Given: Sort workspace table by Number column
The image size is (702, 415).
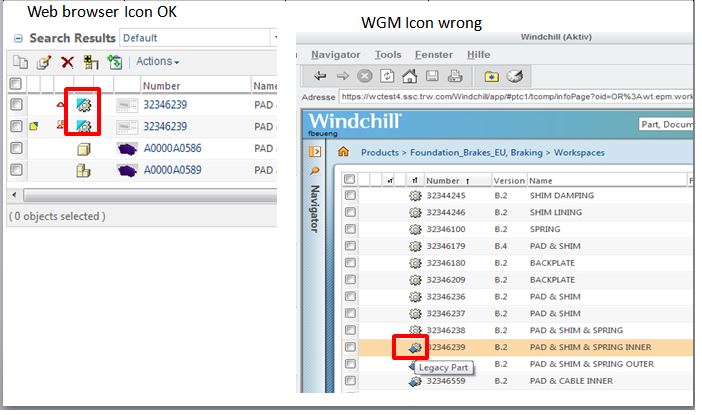Looking at the screenshot, I should tap(443, 181).
